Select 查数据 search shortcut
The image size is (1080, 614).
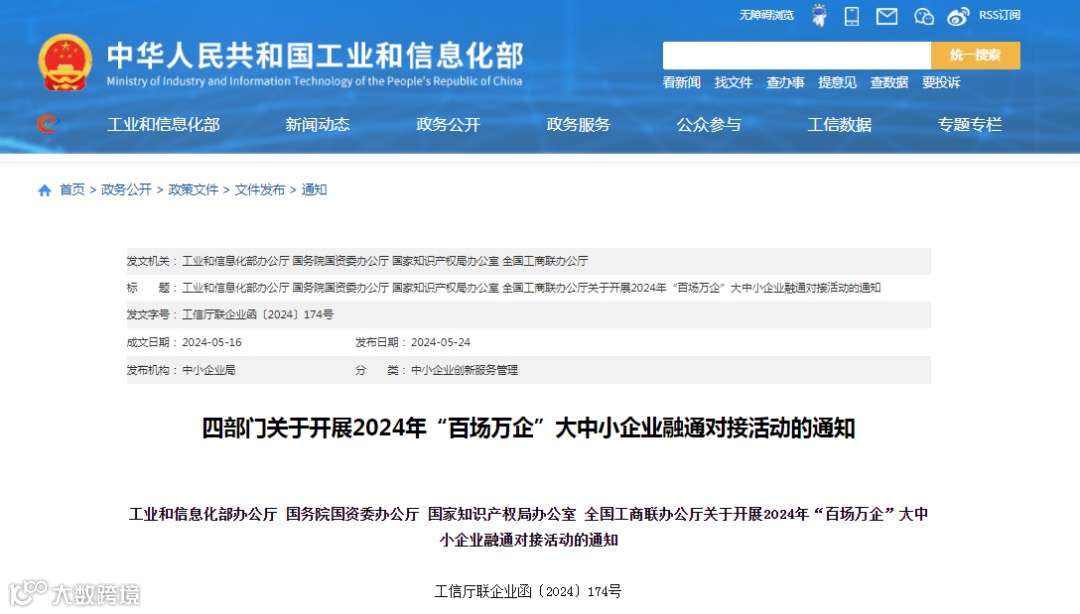tap(889, 83)
